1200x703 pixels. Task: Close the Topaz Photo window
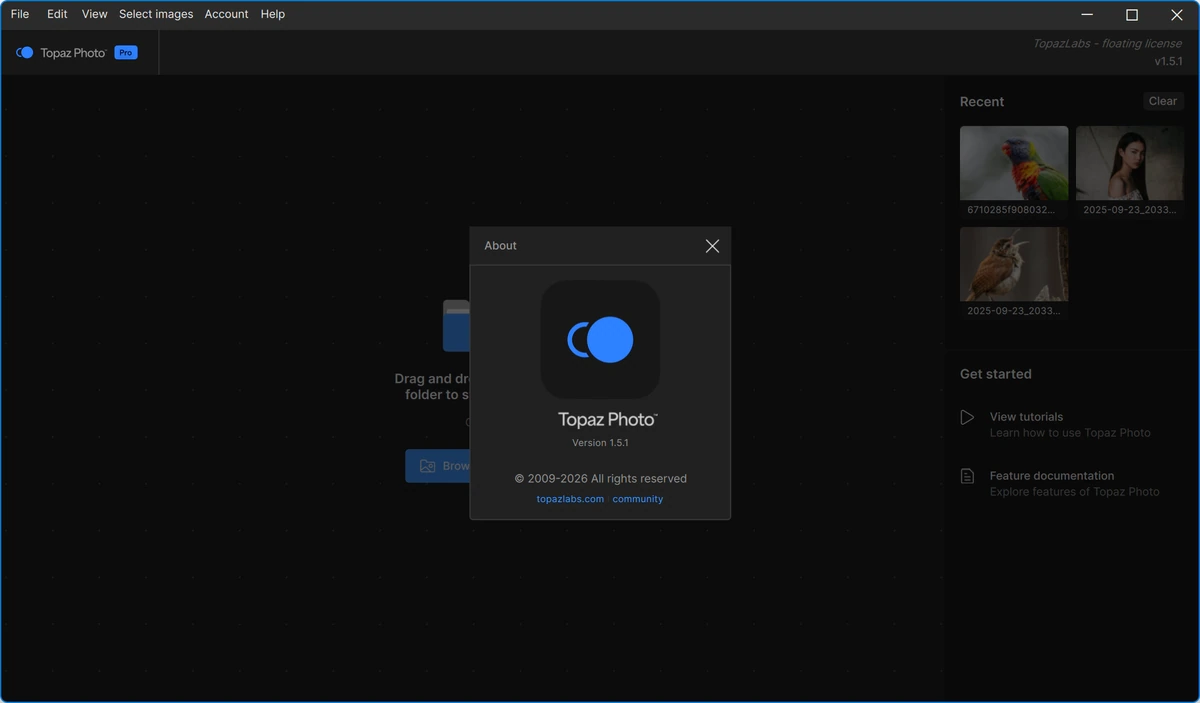[1177, 14]
